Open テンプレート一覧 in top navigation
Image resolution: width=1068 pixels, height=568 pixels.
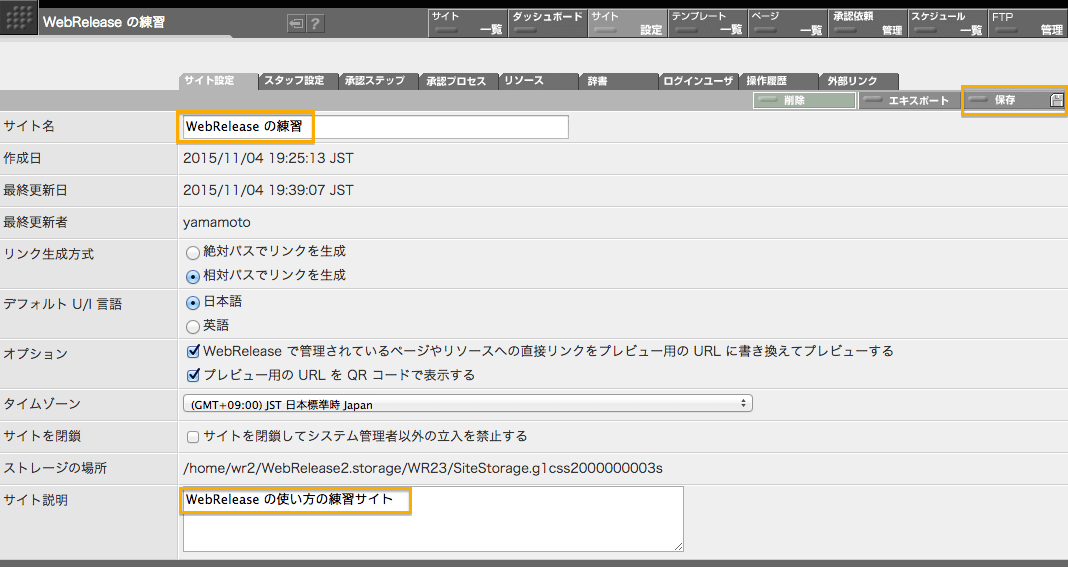point(708,23)
